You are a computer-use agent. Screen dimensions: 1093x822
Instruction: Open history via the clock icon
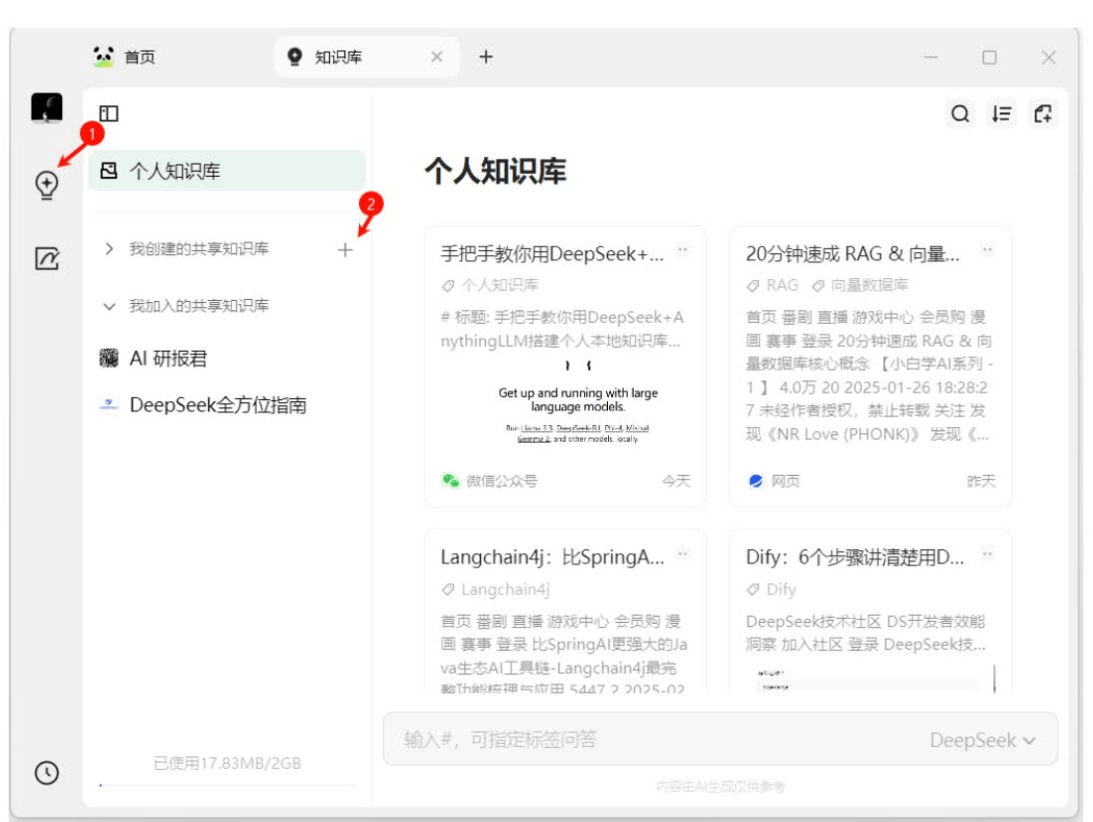pyautogui.click(x=46, y=772)
